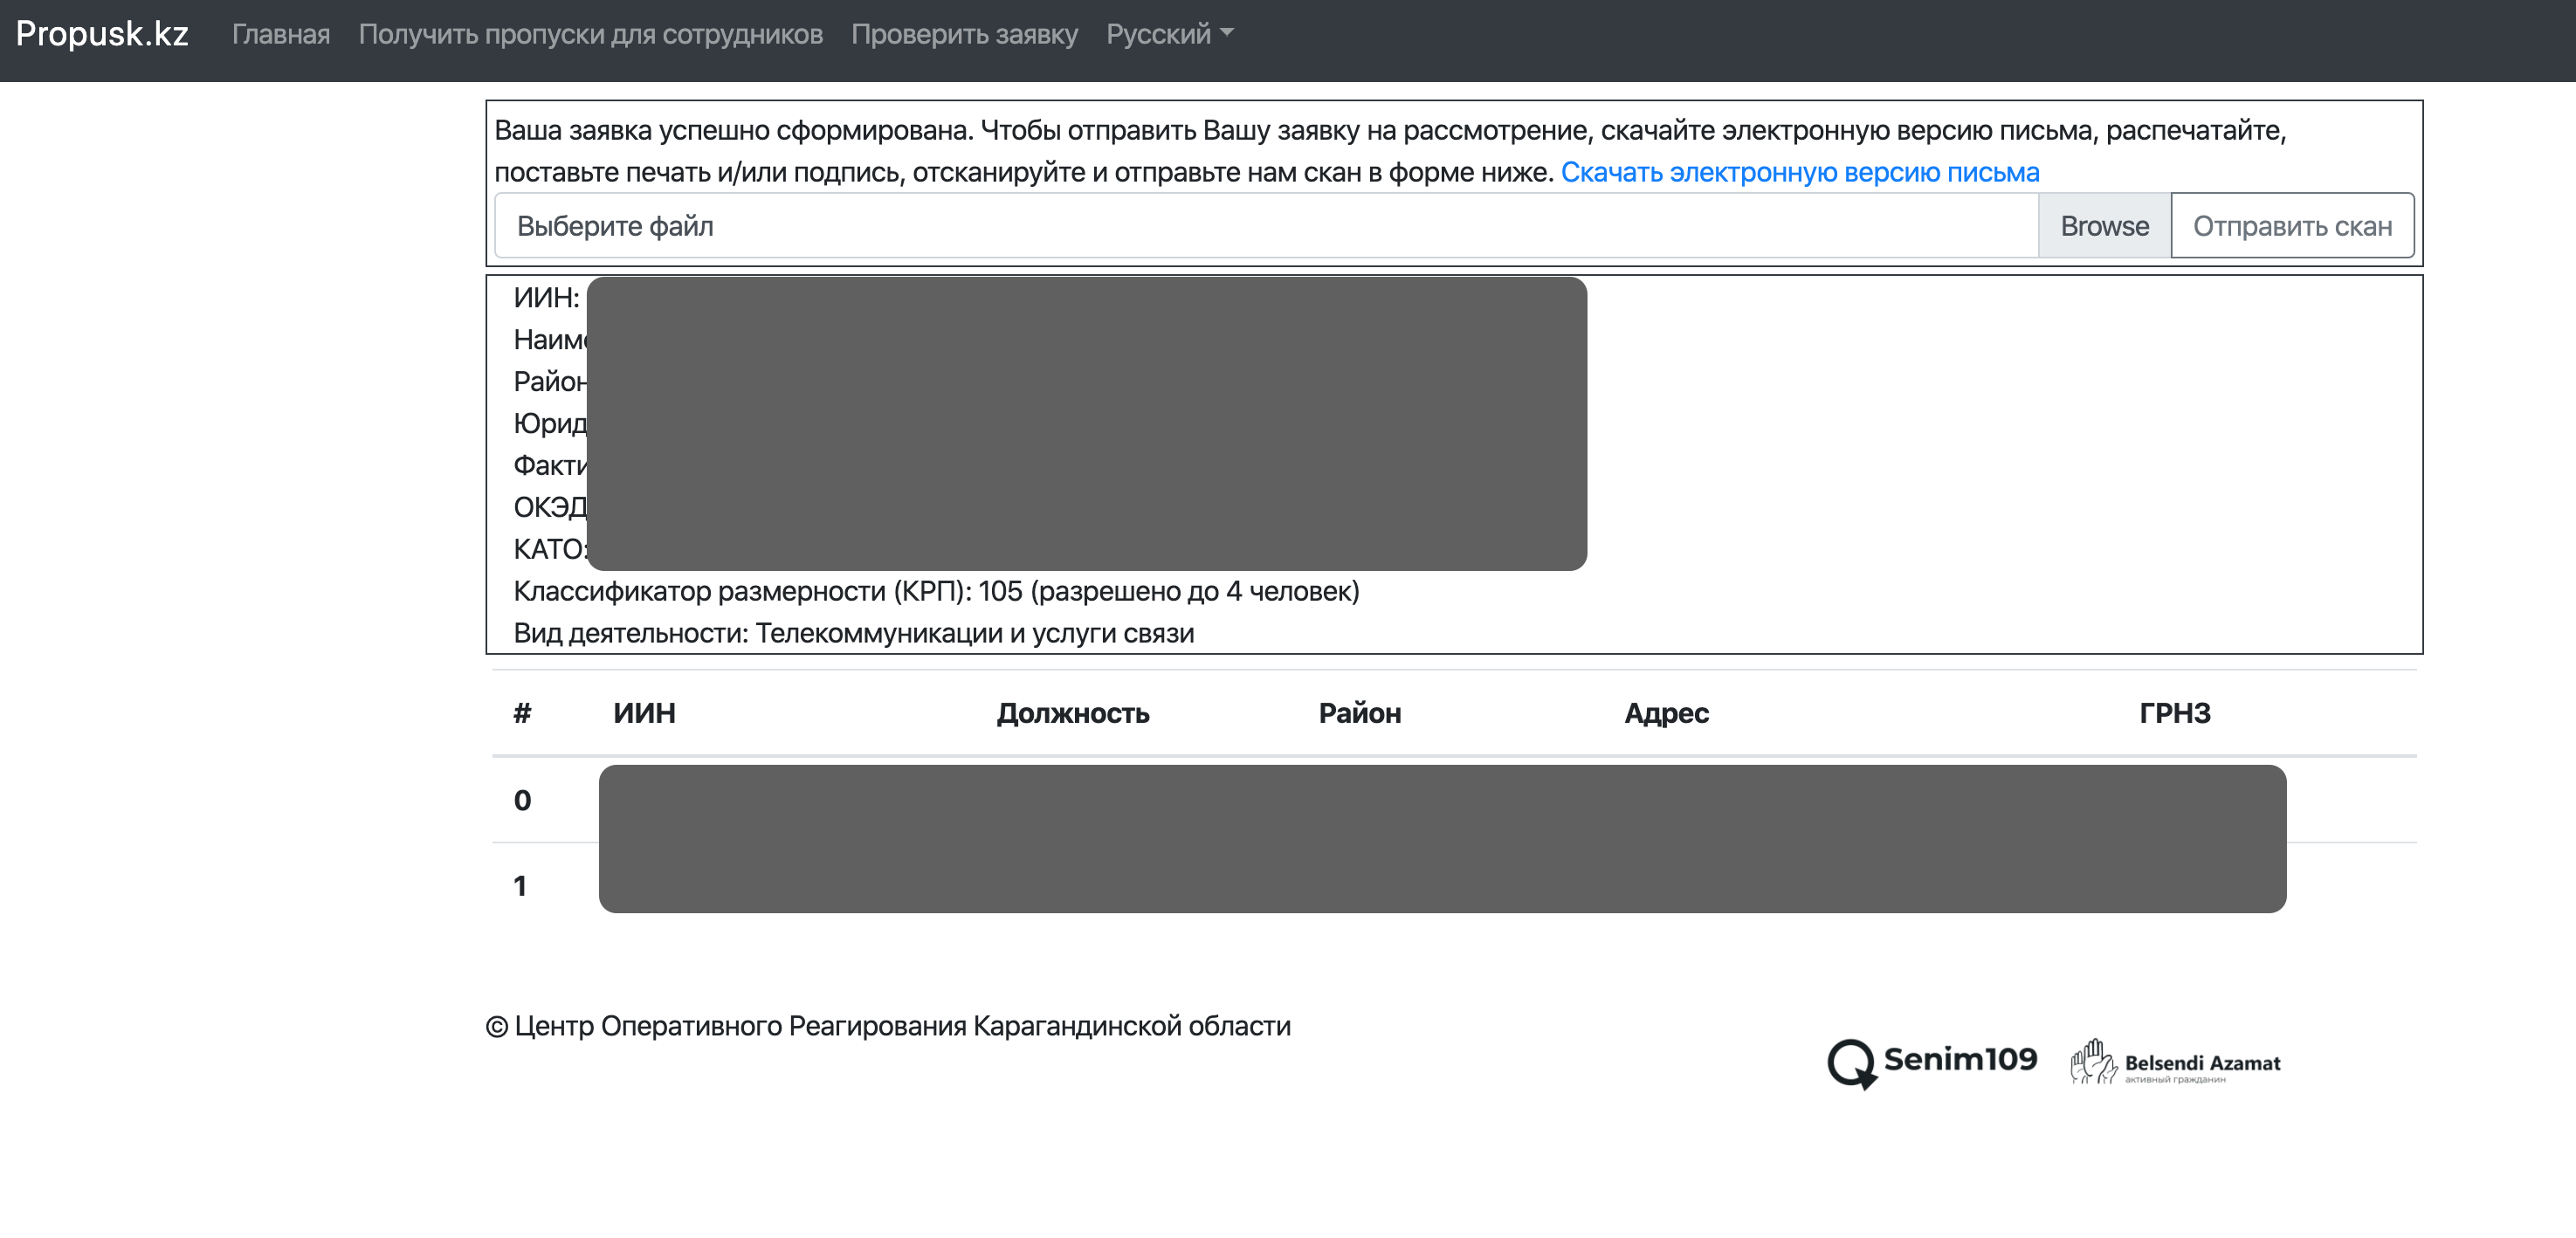This screenshot has height=1238, width=2576.
Task: Select the Классификатор размерности (КРП) line
Action: tap(936, 591)
